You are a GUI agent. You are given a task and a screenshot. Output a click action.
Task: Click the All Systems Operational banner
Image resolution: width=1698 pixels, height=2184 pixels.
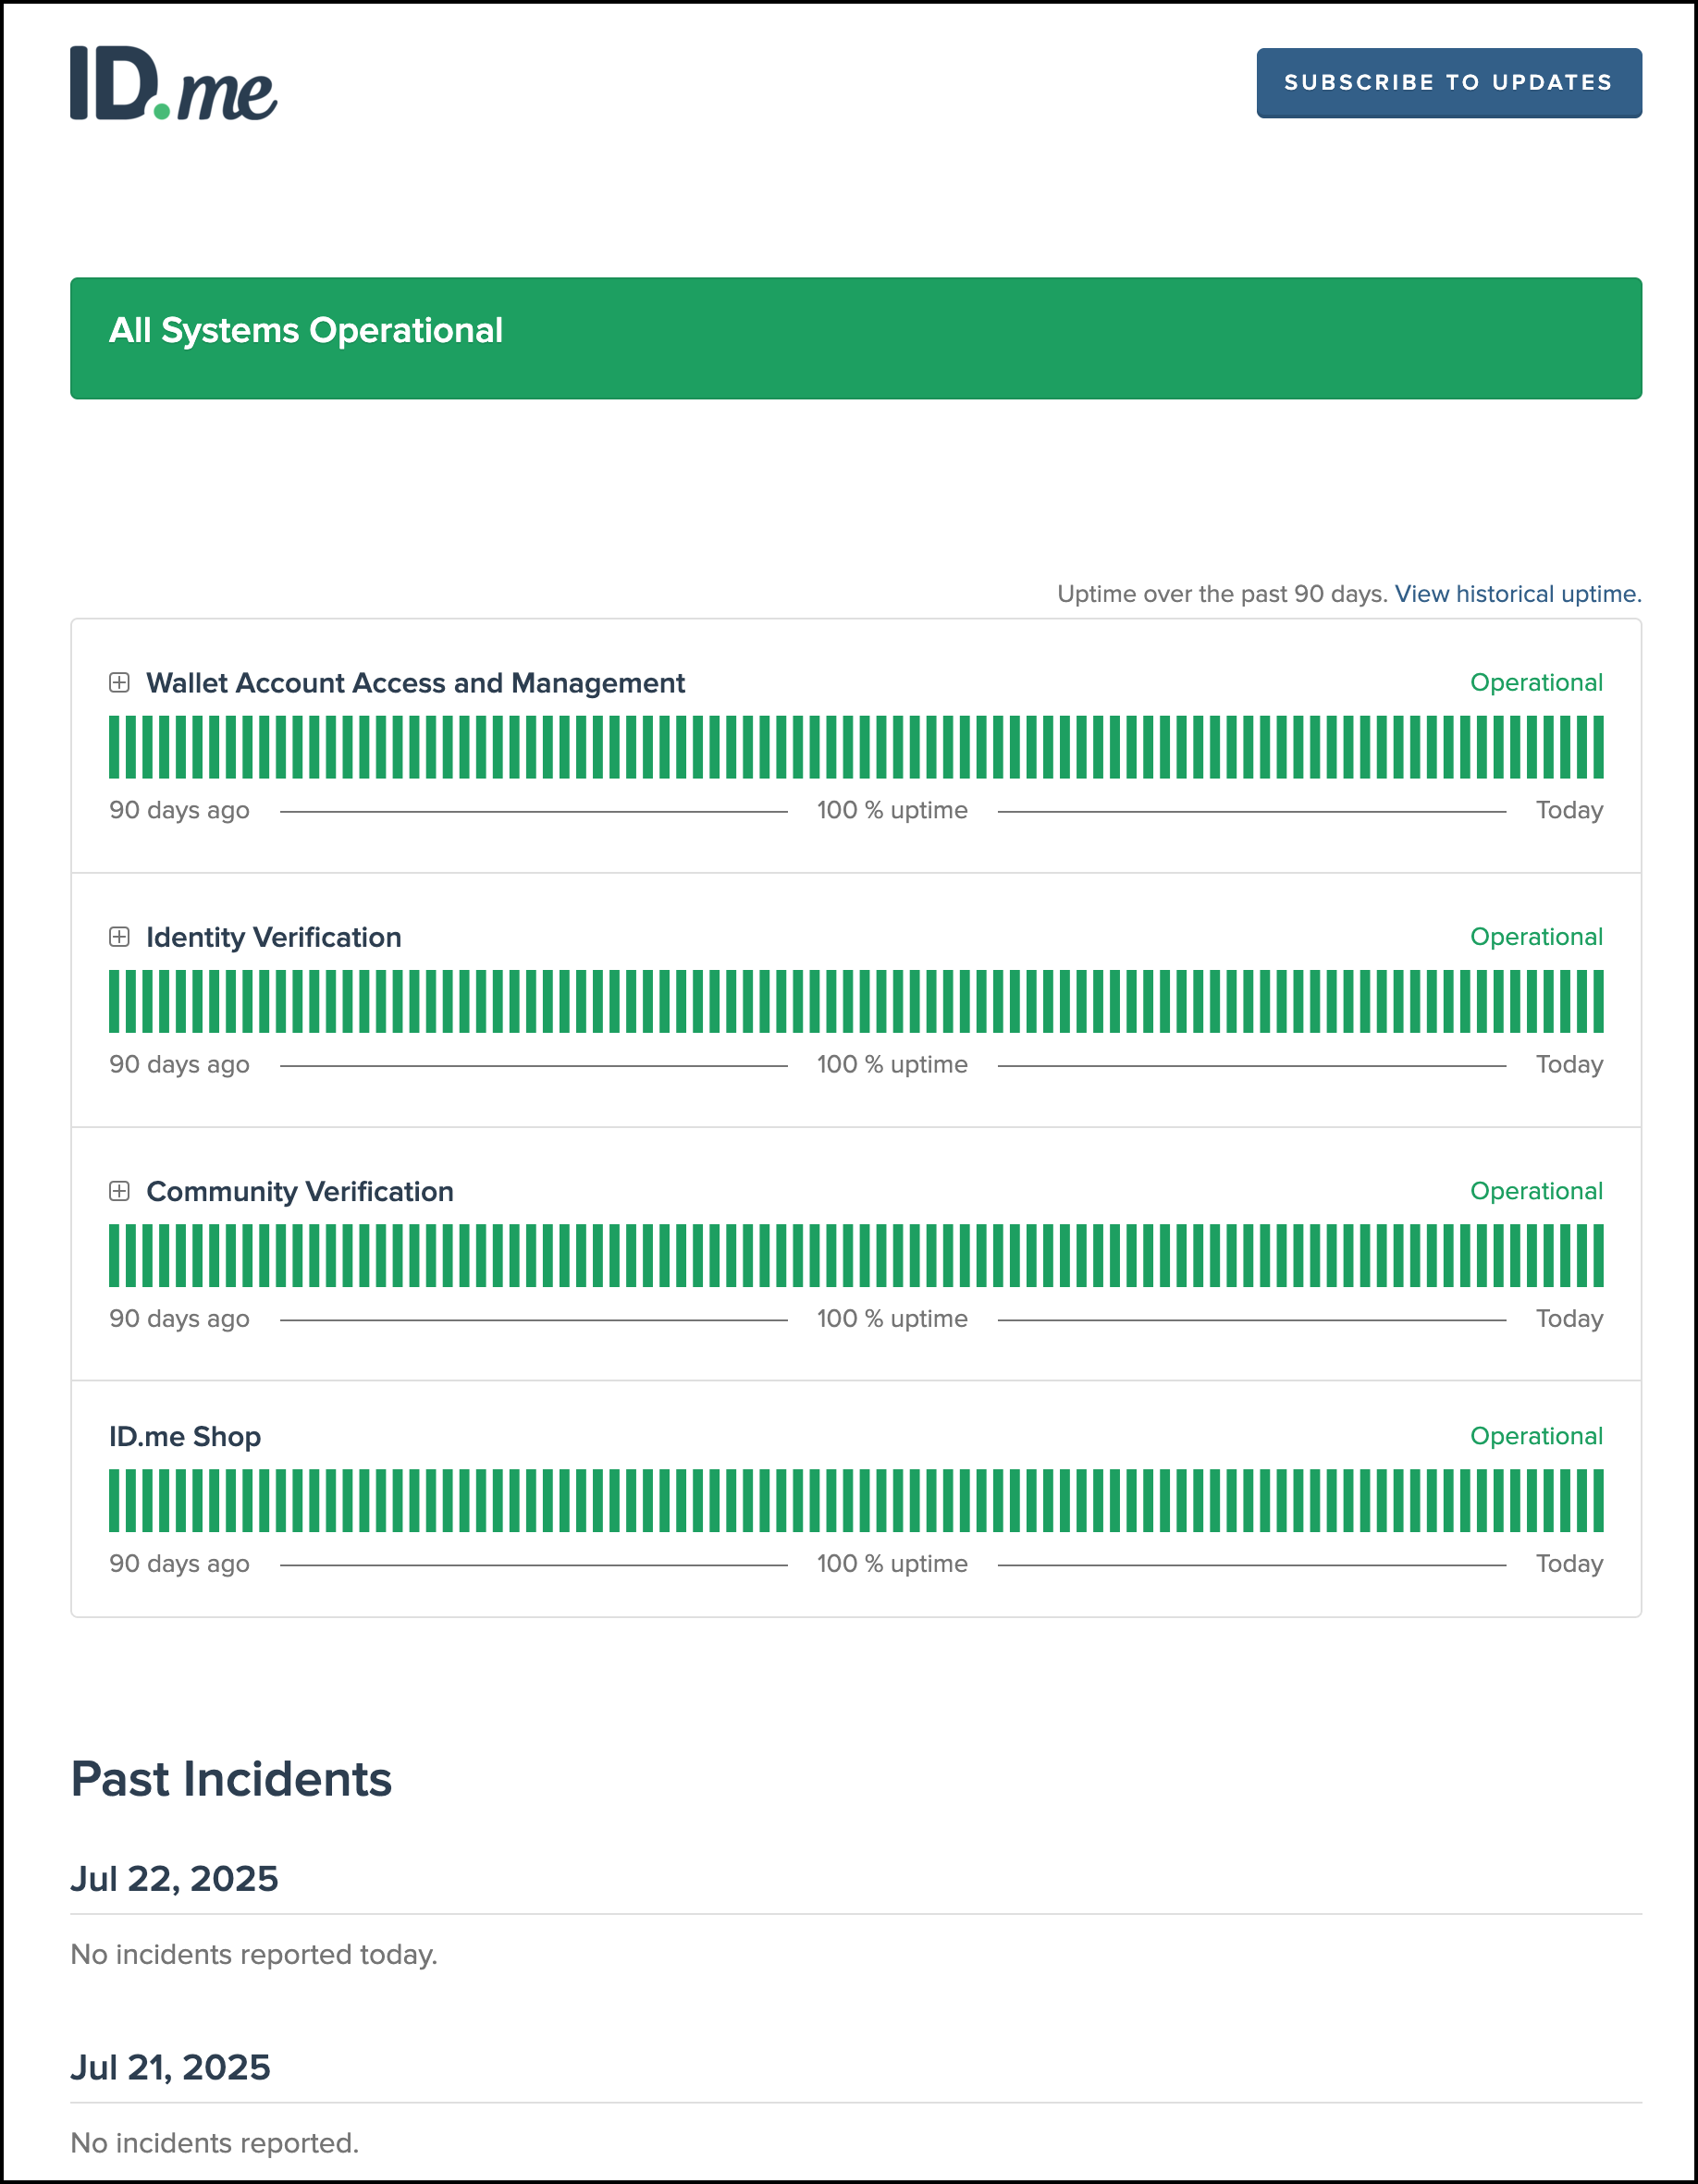pos(855,337)
